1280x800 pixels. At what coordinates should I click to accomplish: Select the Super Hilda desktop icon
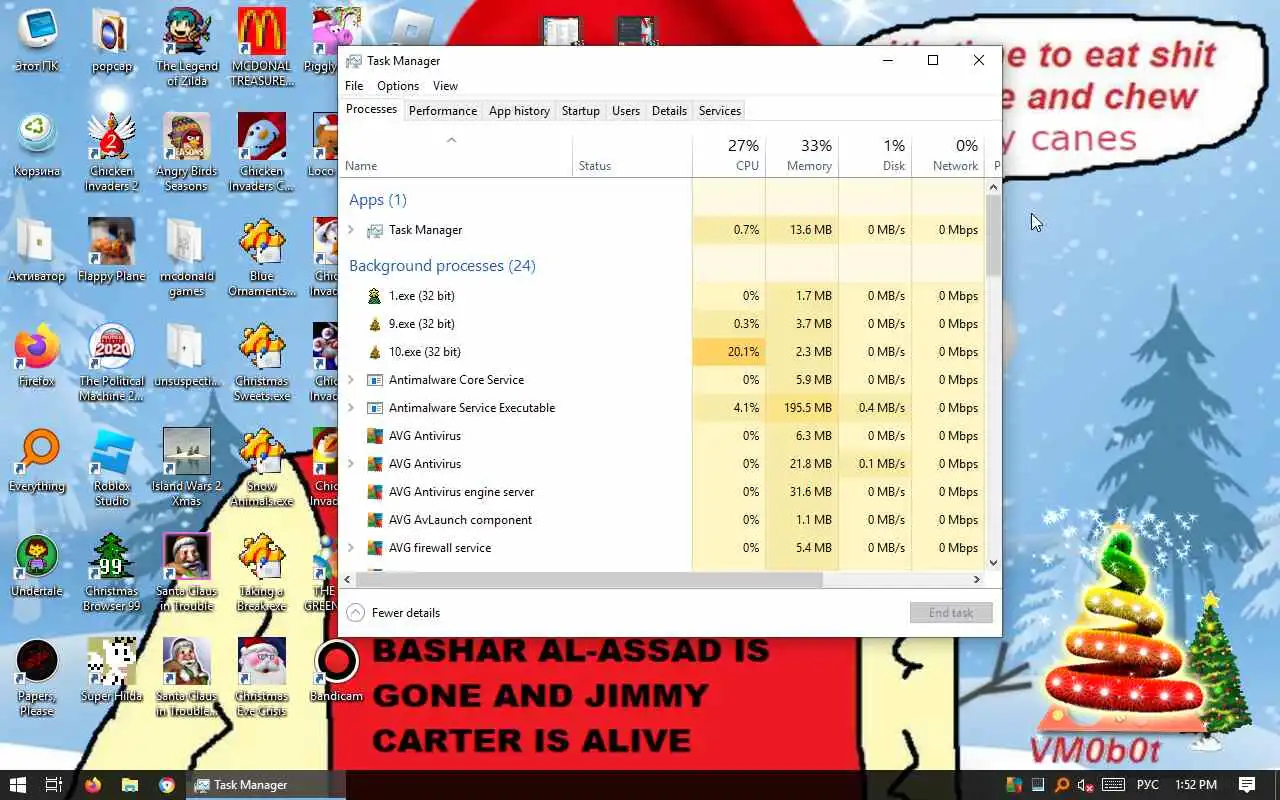coord(112,671)
